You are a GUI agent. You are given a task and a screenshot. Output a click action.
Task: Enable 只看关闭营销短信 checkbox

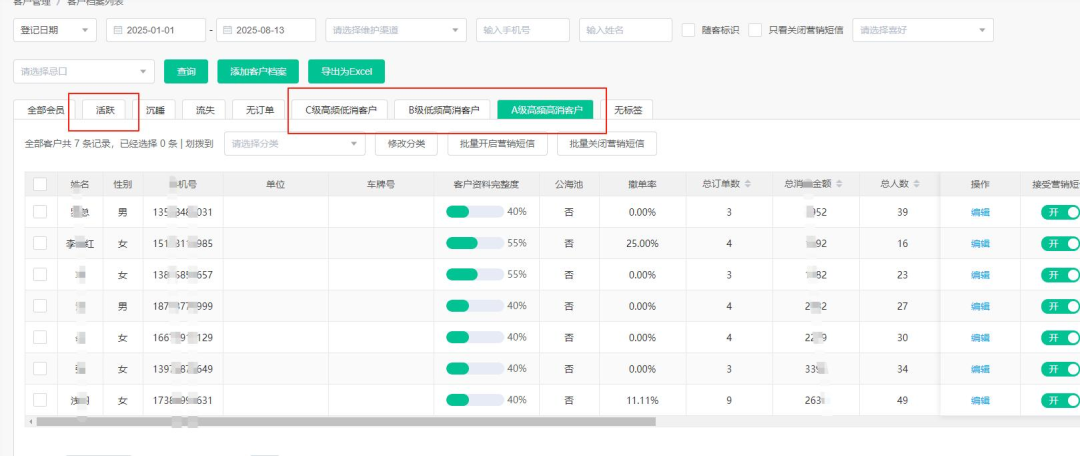click(756, 30)
